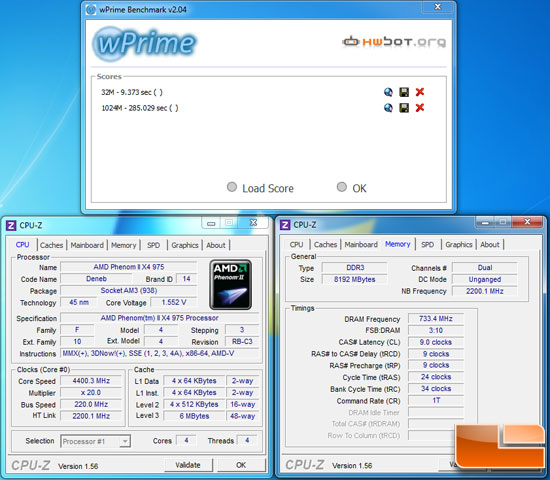Screen dimensions: 550x480
Task: Save the 32M score with floppy icon
Action: tap(404, 92)
